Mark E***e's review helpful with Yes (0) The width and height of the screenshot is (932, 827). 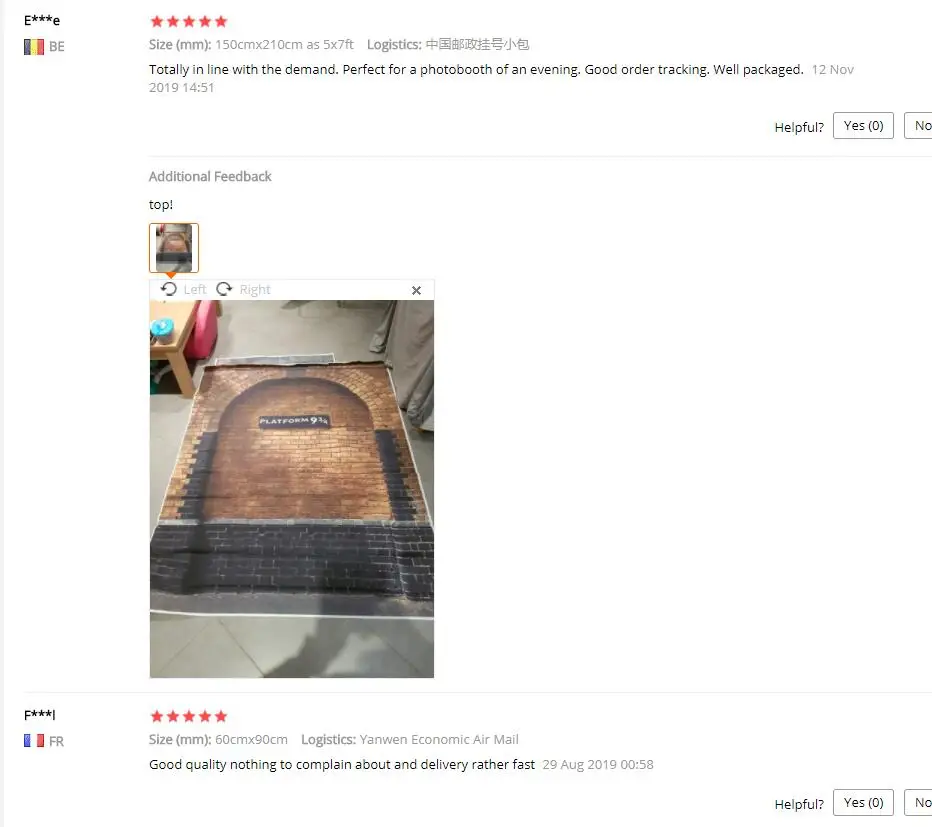point(863,125)
